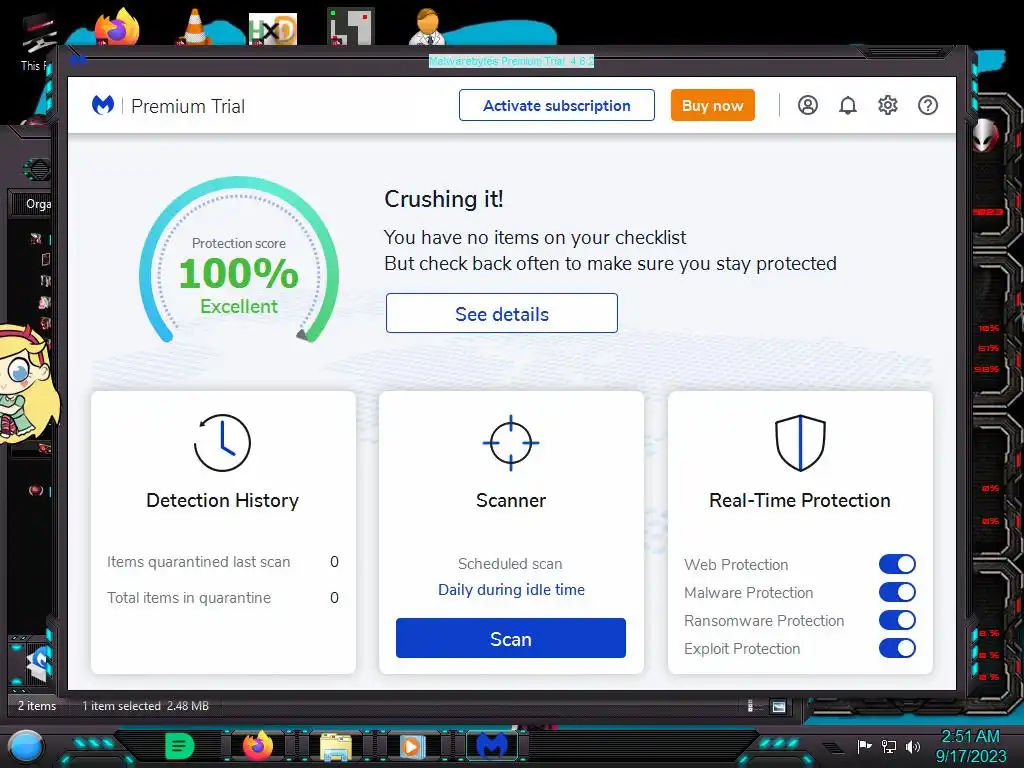This screenshot has width=1024, height=768.
Task: Click the Scanner crosshair icon
Action: [x=511, y=443]
